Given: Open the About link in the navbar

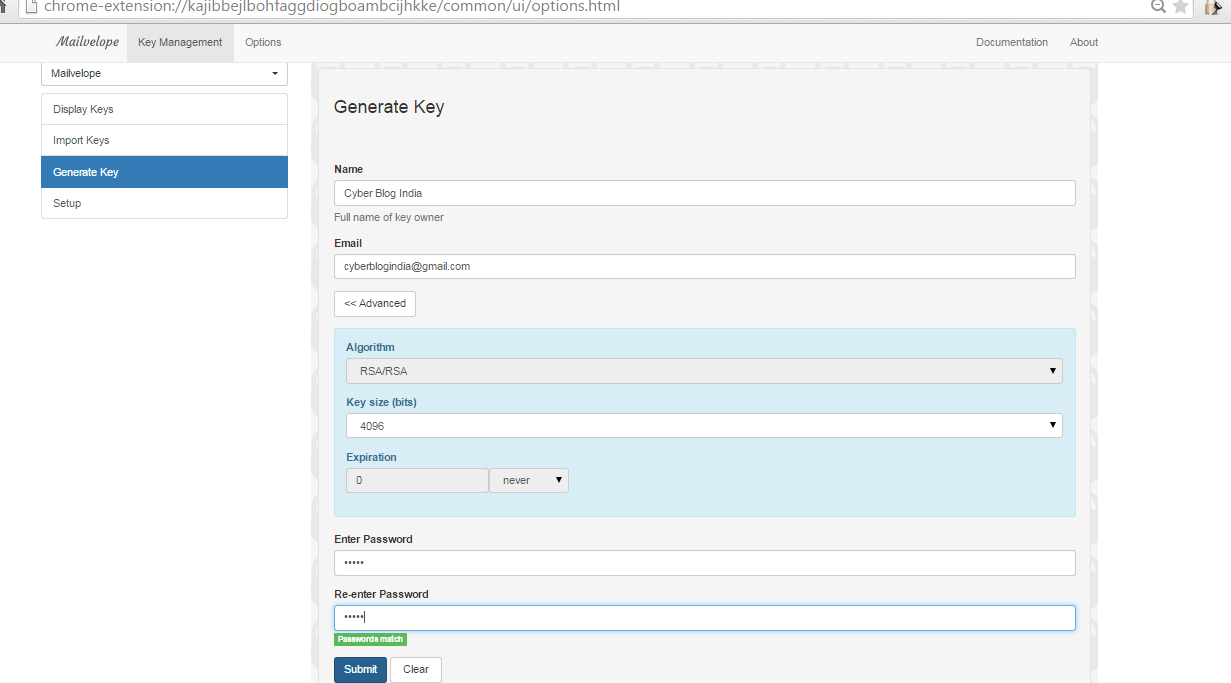Looking at the screenshot, I should coord(1084,43).
